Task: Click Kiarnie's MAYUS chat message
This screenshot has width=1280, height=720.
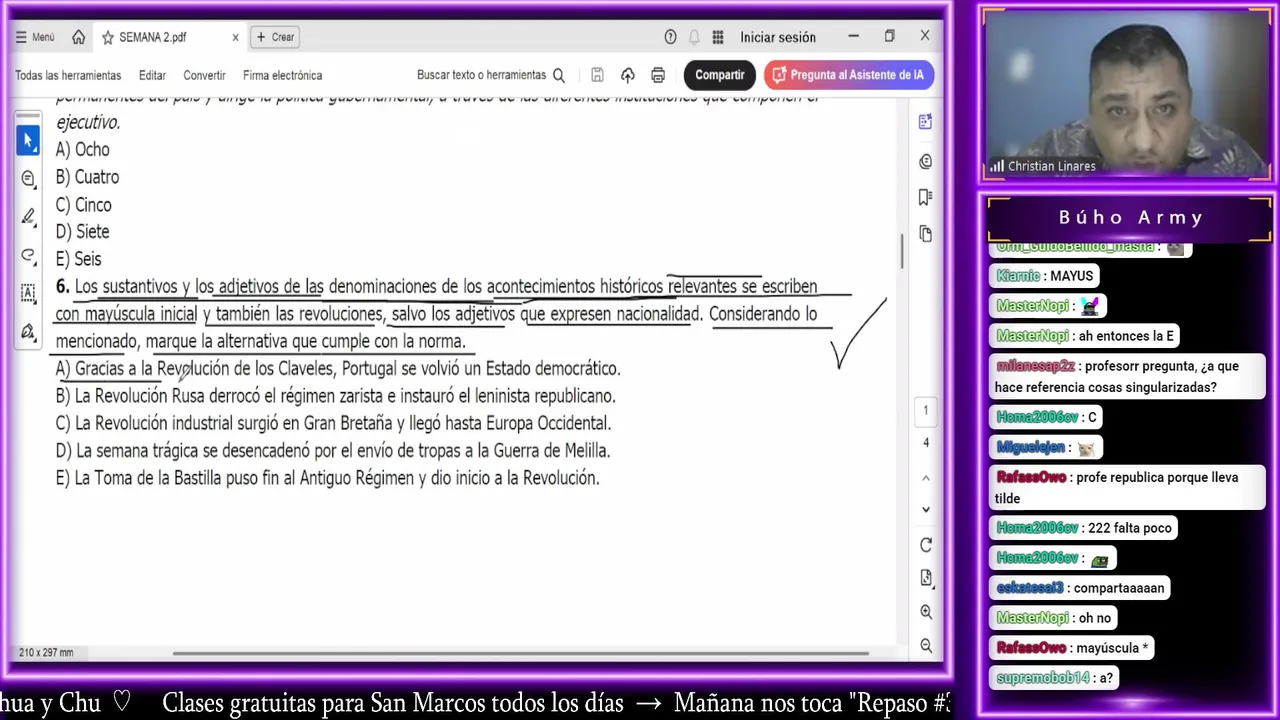Action: pyautogui.click(x=1045, y=276)
